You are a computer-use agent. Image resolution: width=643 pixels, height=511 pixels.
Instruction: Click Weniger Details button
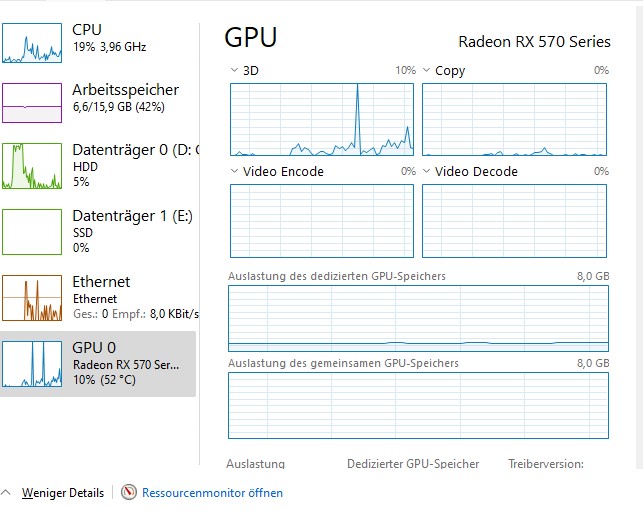point(63,493)
